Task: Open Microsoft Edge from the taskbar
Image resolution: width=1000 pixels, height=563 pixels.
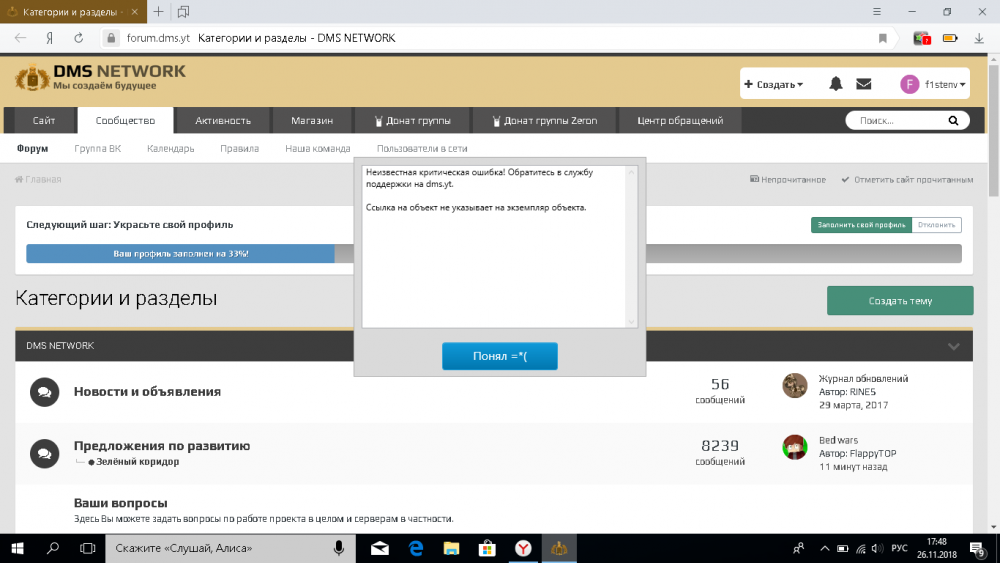Action: coord(417,548)
